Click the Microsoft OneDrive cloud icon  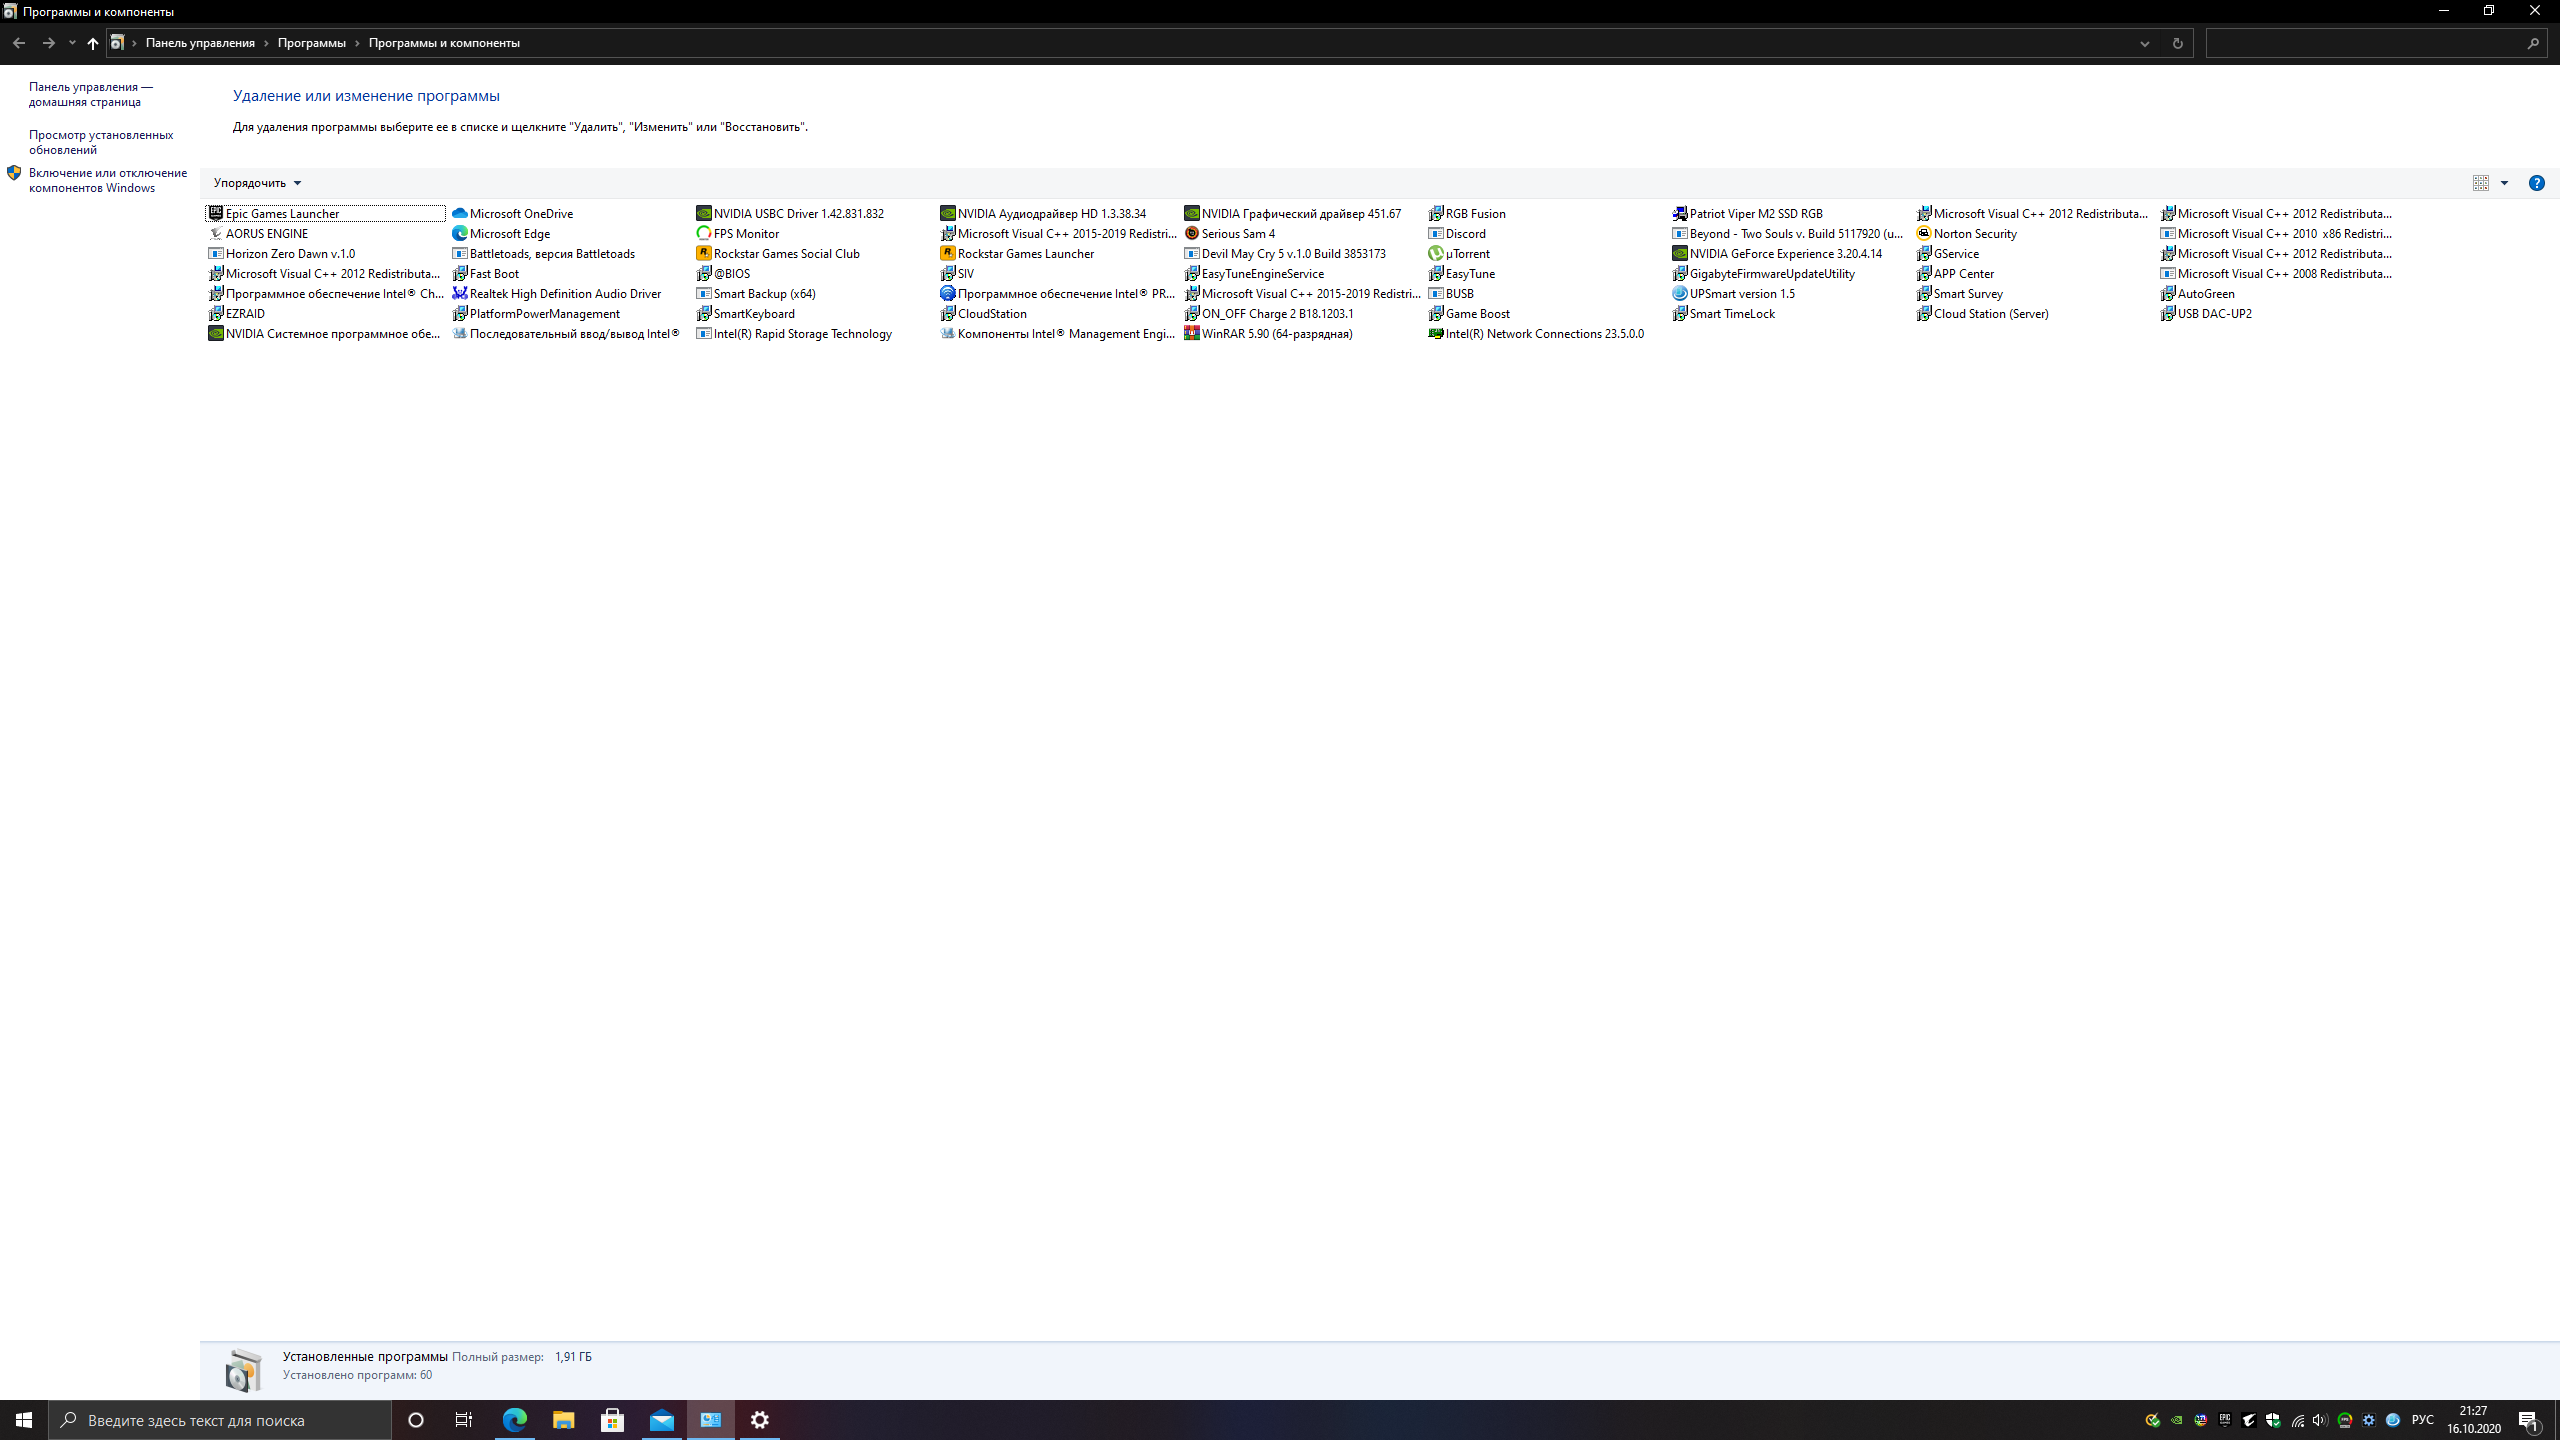(459, 213)
